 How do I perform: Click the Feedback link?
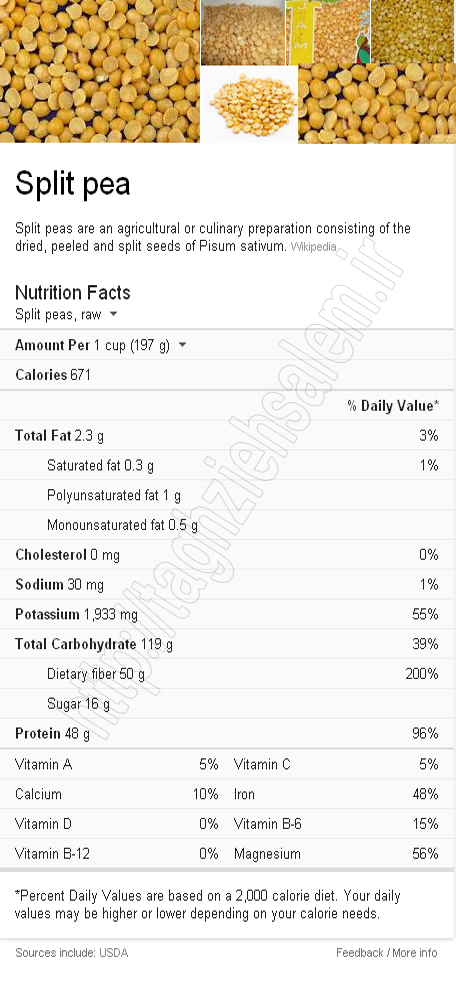point(359,953)
